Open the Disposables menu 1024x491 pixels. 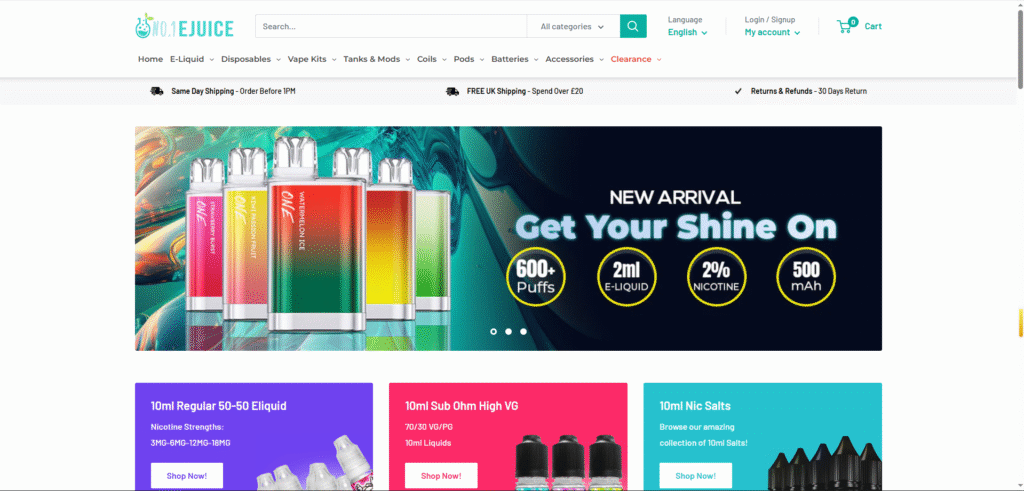click(x=251, y=59)
